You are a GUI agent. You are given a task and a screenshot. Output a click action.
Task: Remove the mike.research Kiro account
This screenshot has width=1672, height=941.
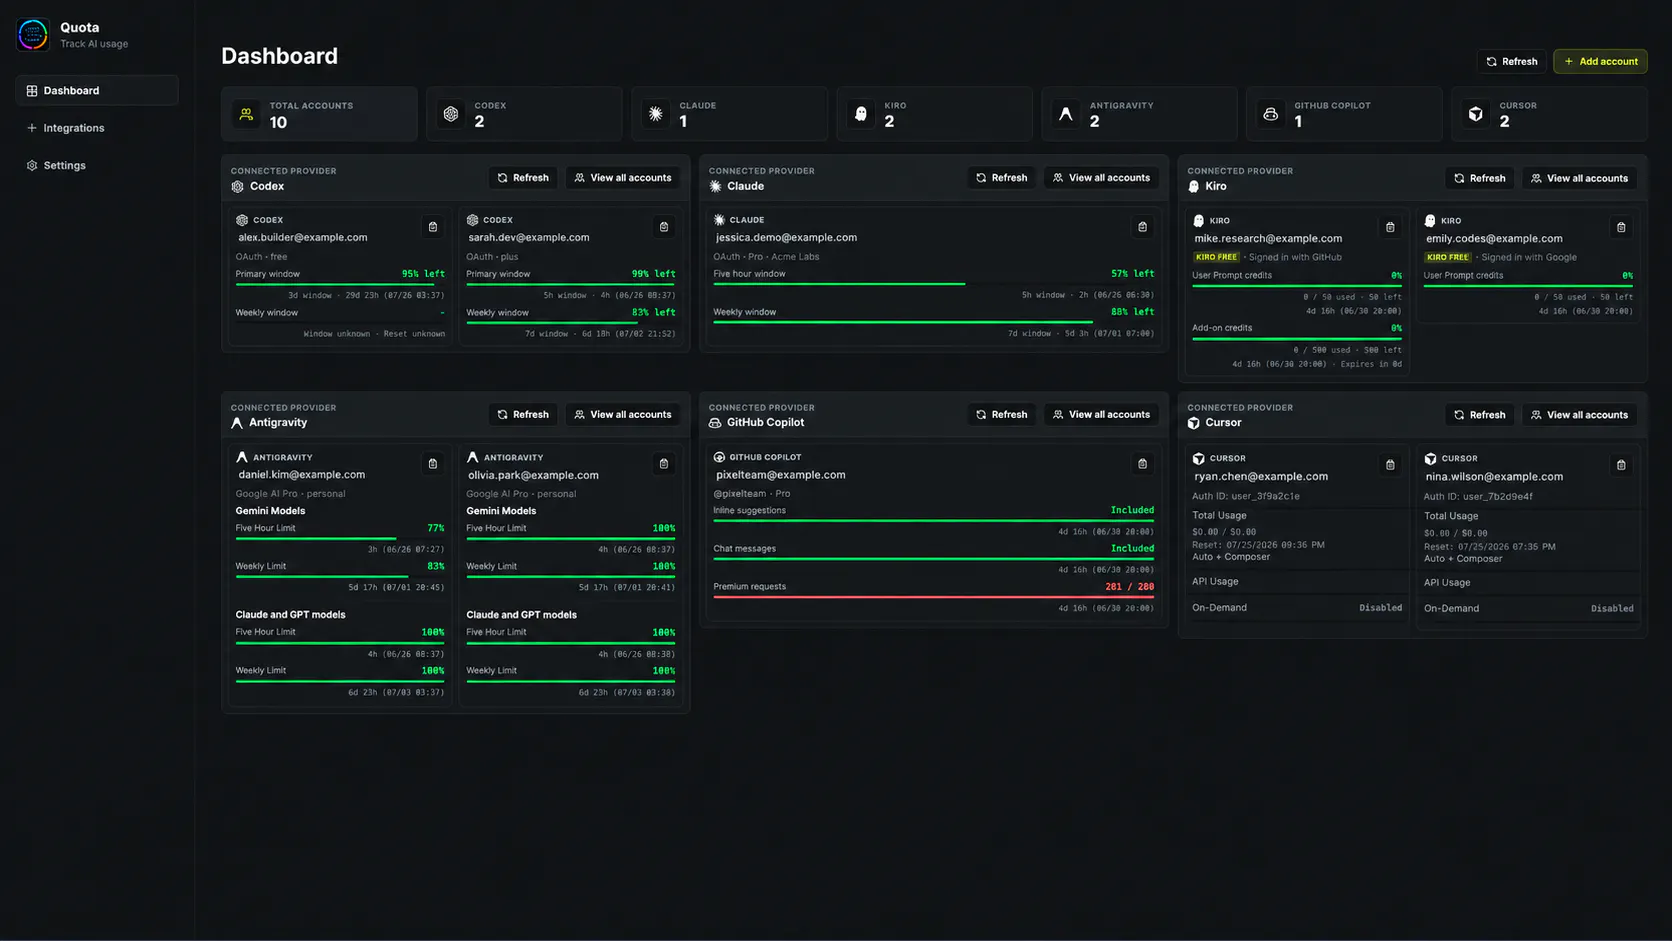(x=1390, y=228)
